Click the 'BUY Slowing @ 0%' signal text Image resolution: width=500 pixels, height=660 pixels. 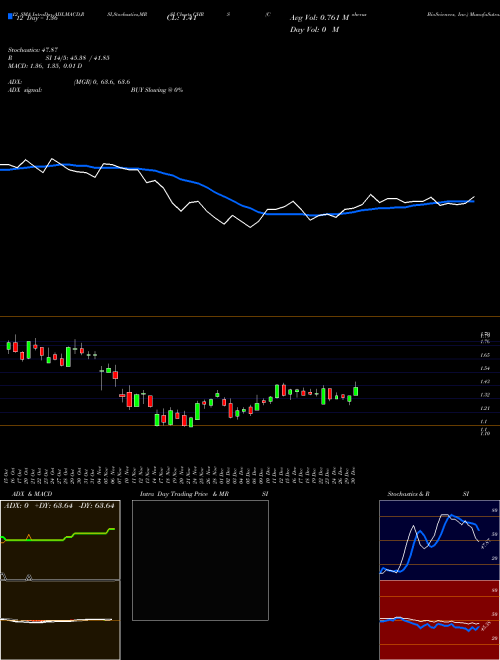[157, 90]
